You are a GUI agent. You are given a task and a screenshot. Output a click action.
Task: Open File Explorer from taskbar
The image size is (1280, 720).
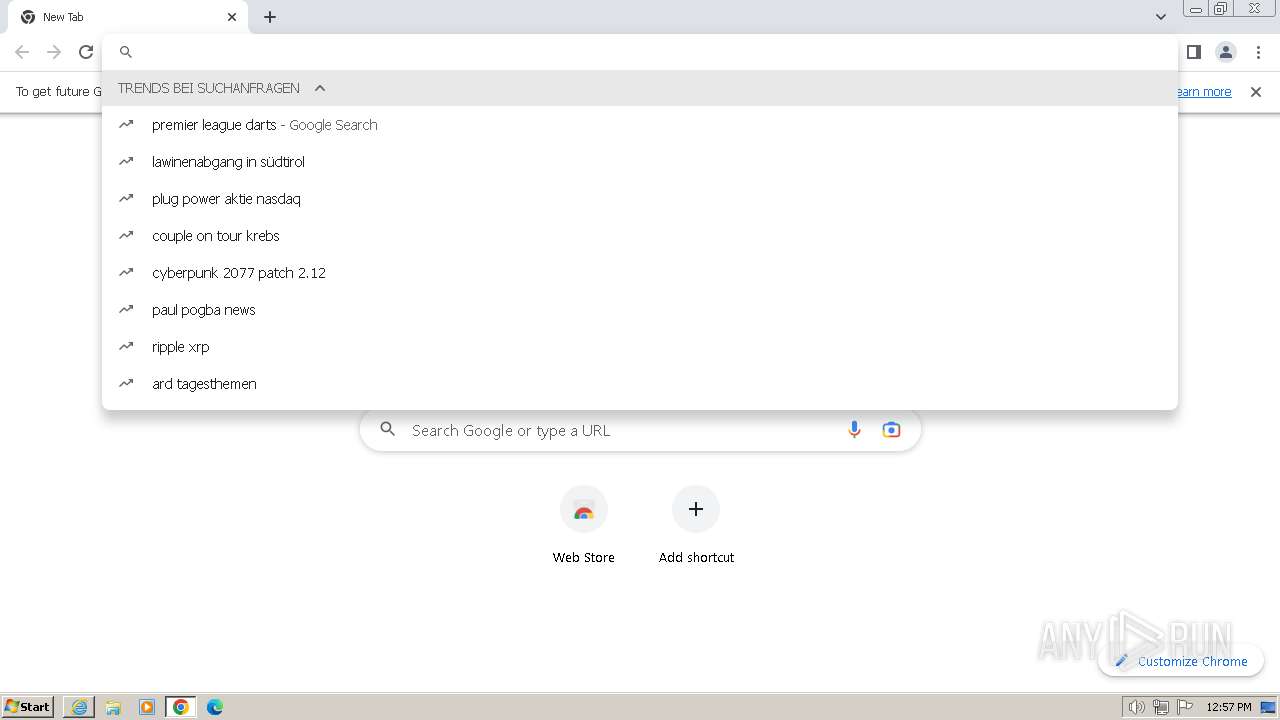[113, 707]
